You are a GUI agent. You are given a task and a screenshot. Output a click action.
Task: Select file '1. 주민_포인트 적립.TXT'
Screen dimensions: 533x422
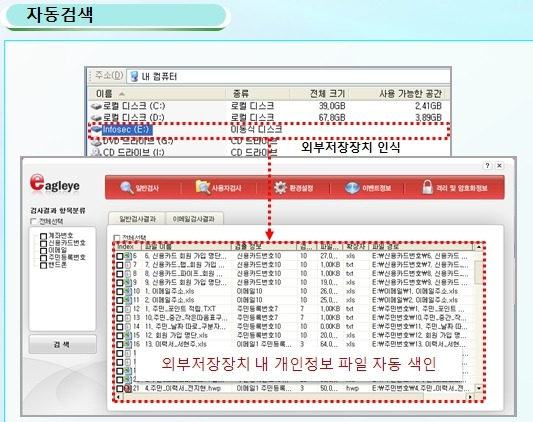(x=180, y=309)
